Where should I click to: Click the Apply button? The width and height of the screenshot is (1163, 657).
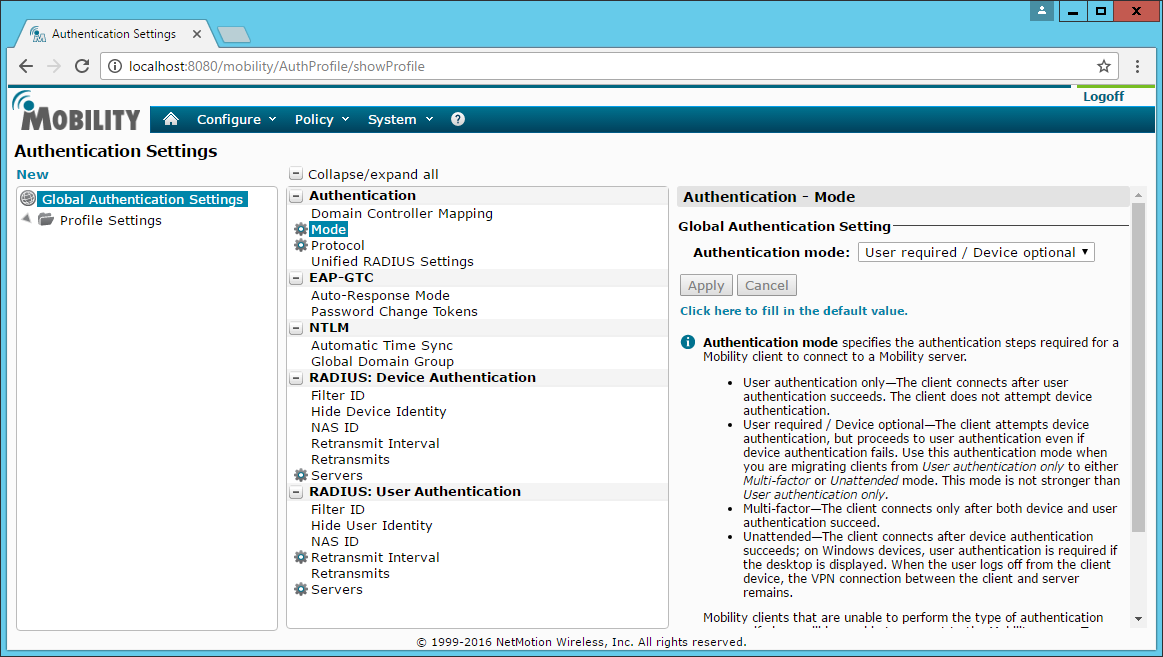click(706, 285)
